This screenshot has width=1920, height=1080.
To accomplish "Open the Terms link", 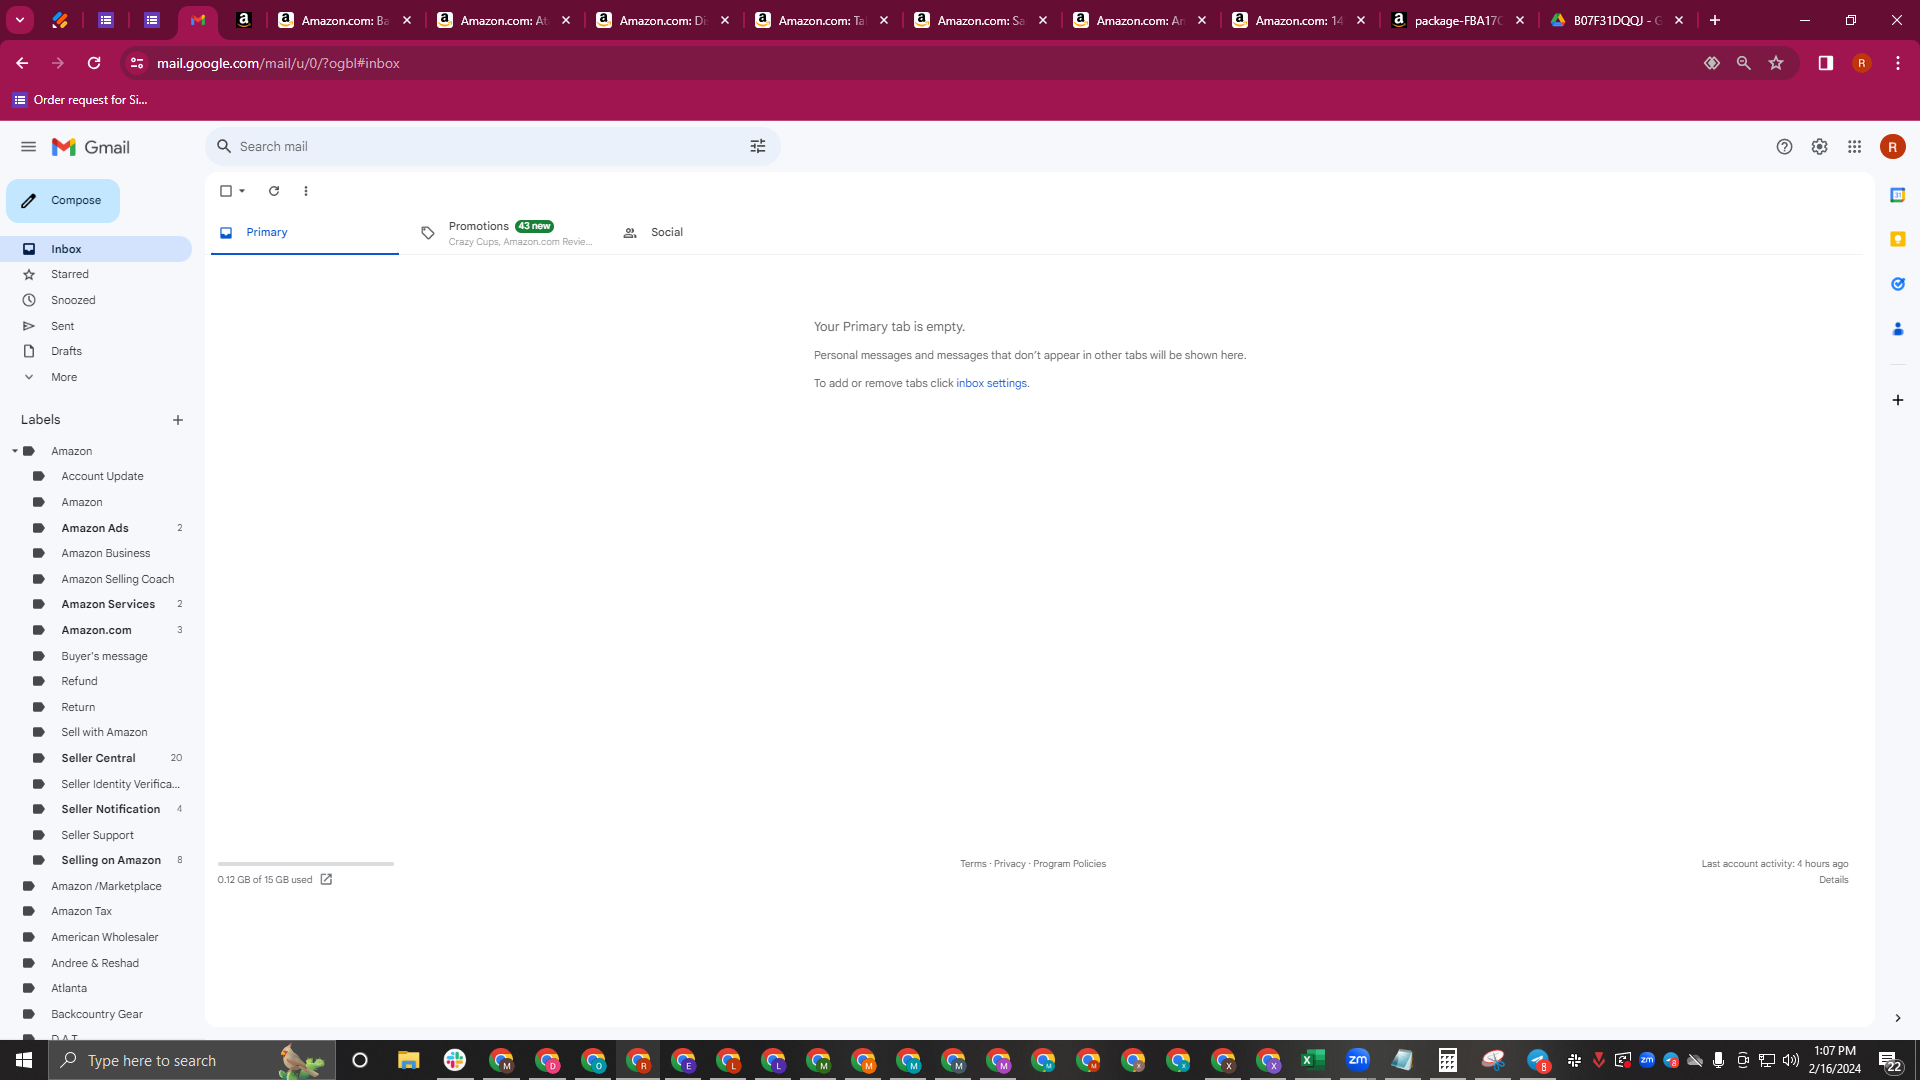I will pos(973,864).
